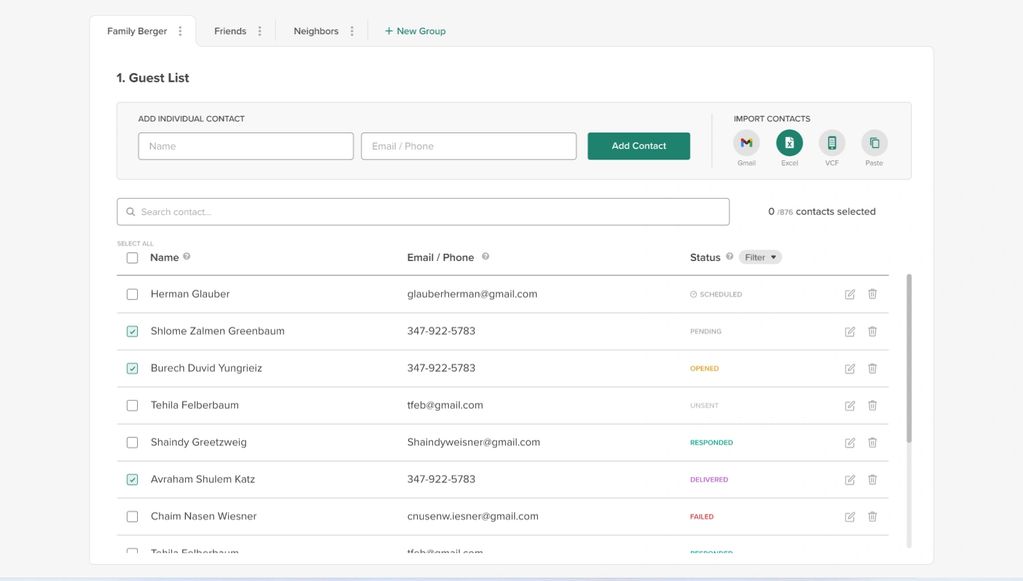Click the DELIVERED status label
This screenshot has height=581, width=1023.
pyautogui.click(x=709, y=480)
